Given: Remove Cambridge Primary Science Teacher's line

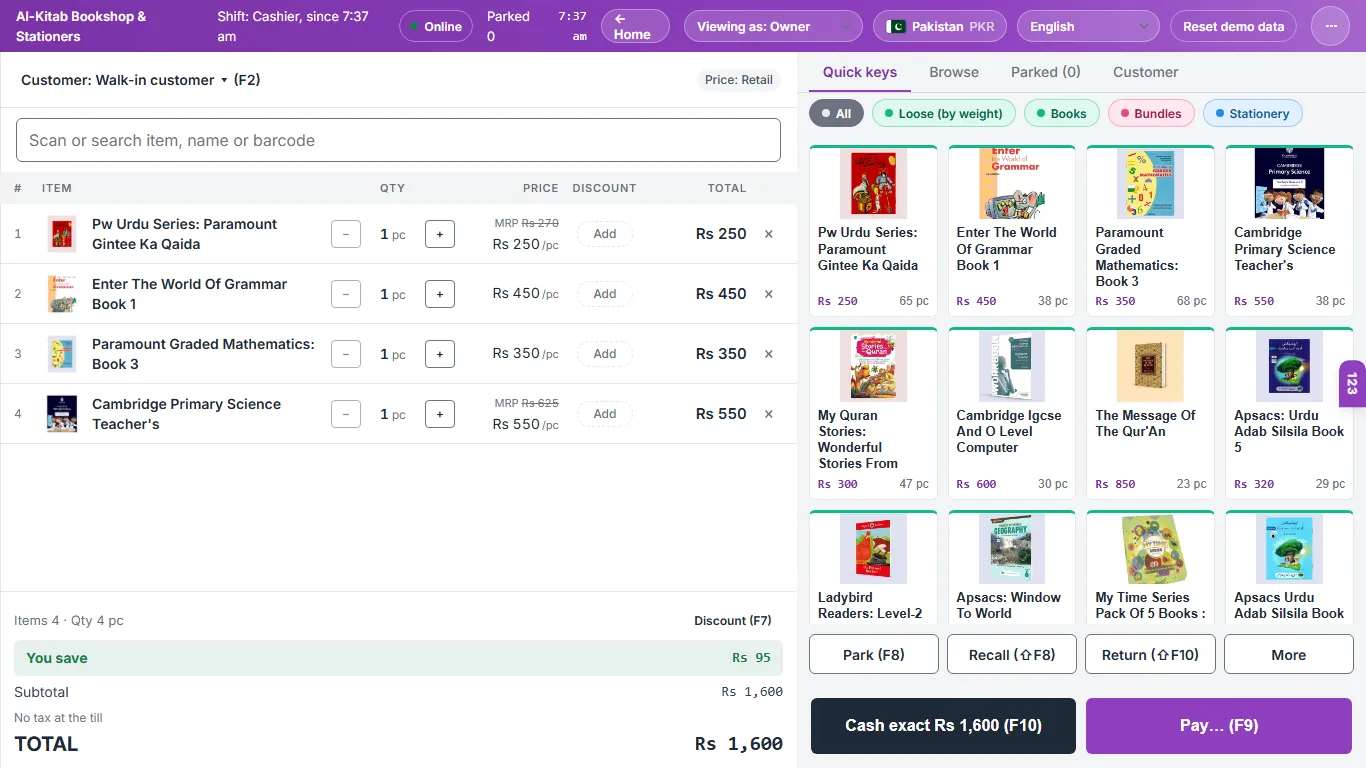Looking at the screenshot, I should pyautogui.click(x=769, y=414).
